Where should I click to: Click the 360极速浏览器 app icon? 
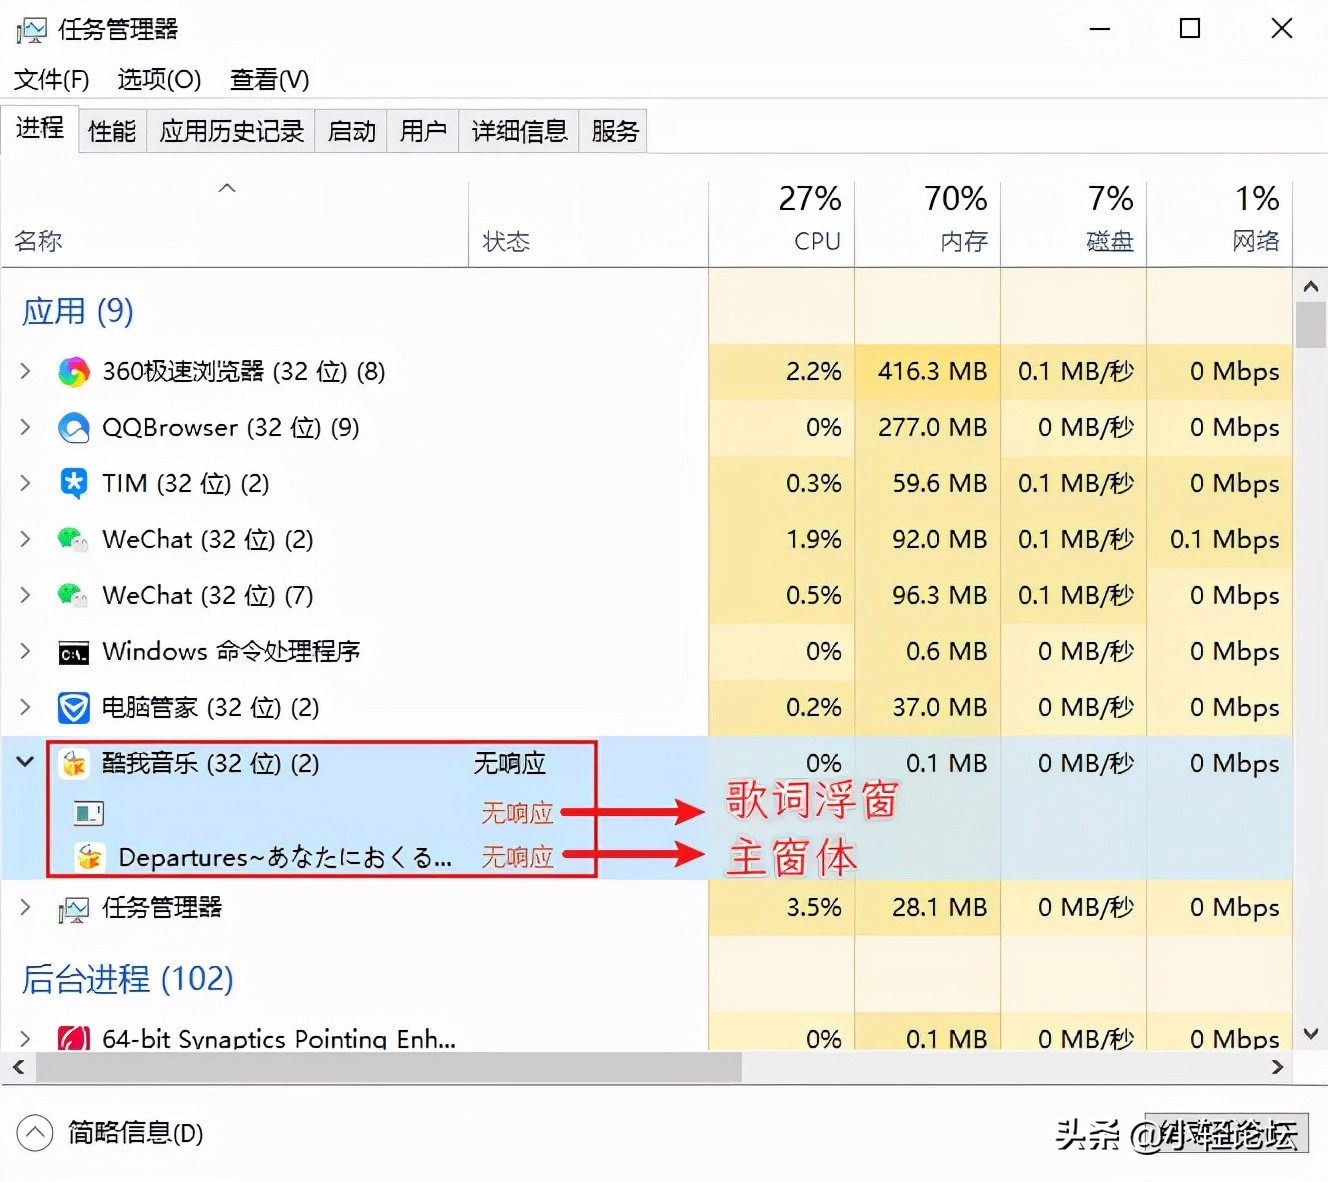pos(73,371)
